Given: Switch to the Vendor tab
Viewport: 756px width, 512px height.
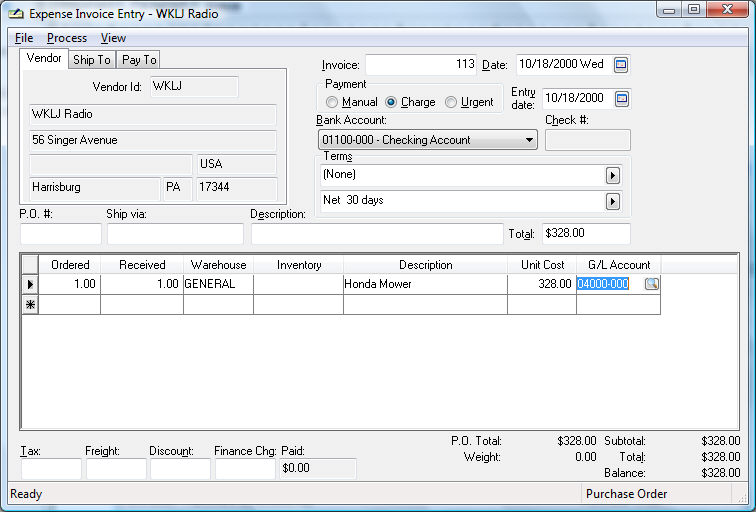Looking at the screenshot, I should click(x=44, y=58).
